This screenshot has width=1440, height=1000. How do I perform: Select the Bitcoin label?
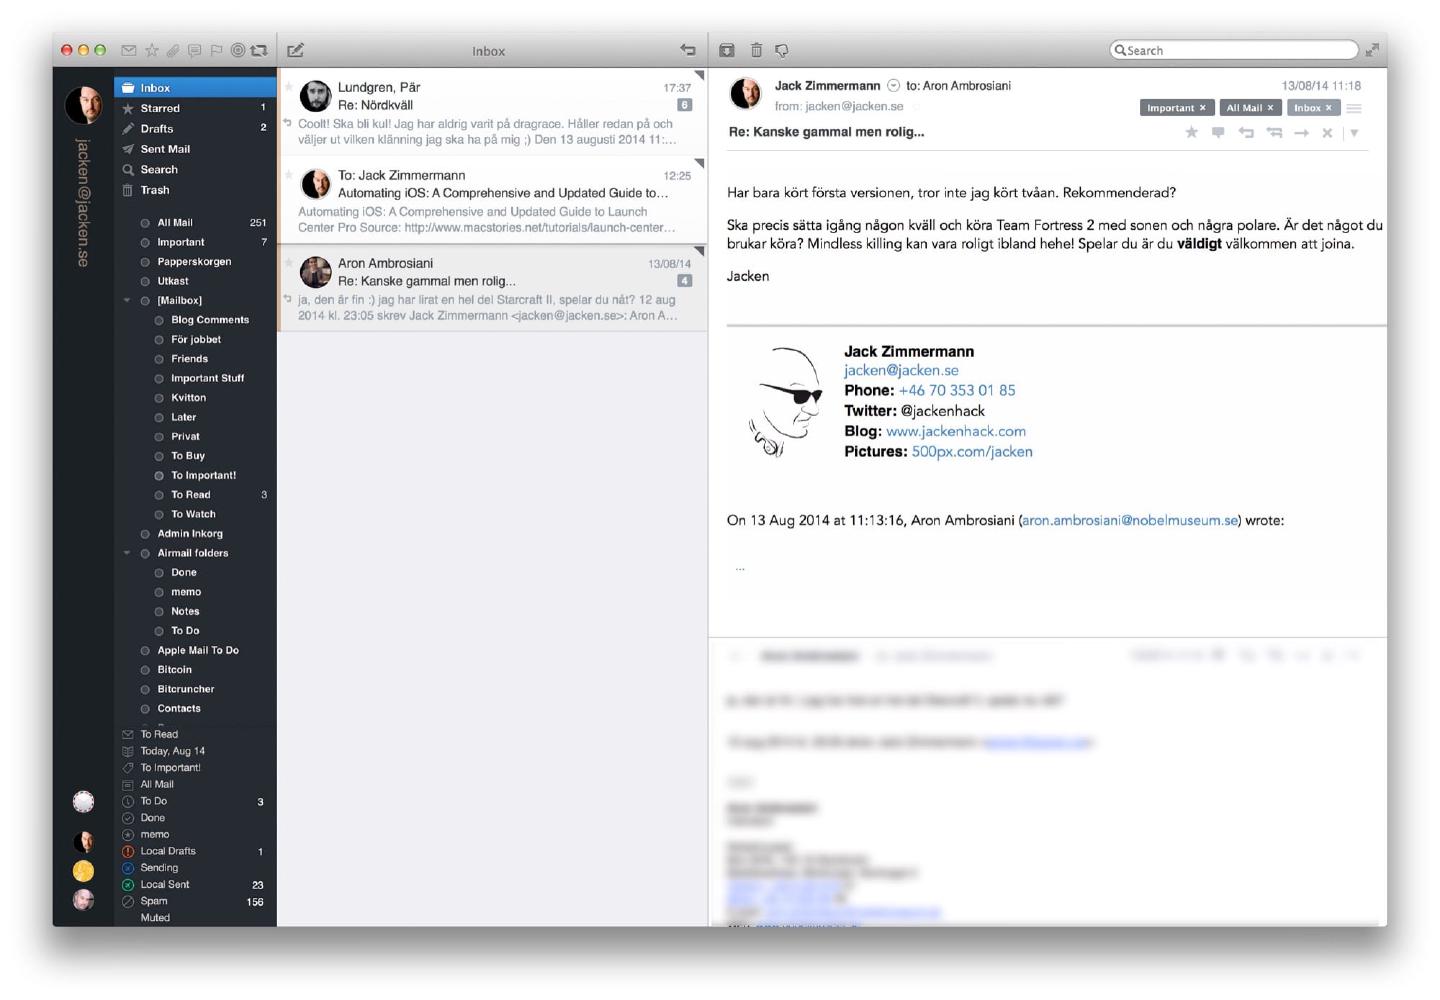[x=174, y=669]
